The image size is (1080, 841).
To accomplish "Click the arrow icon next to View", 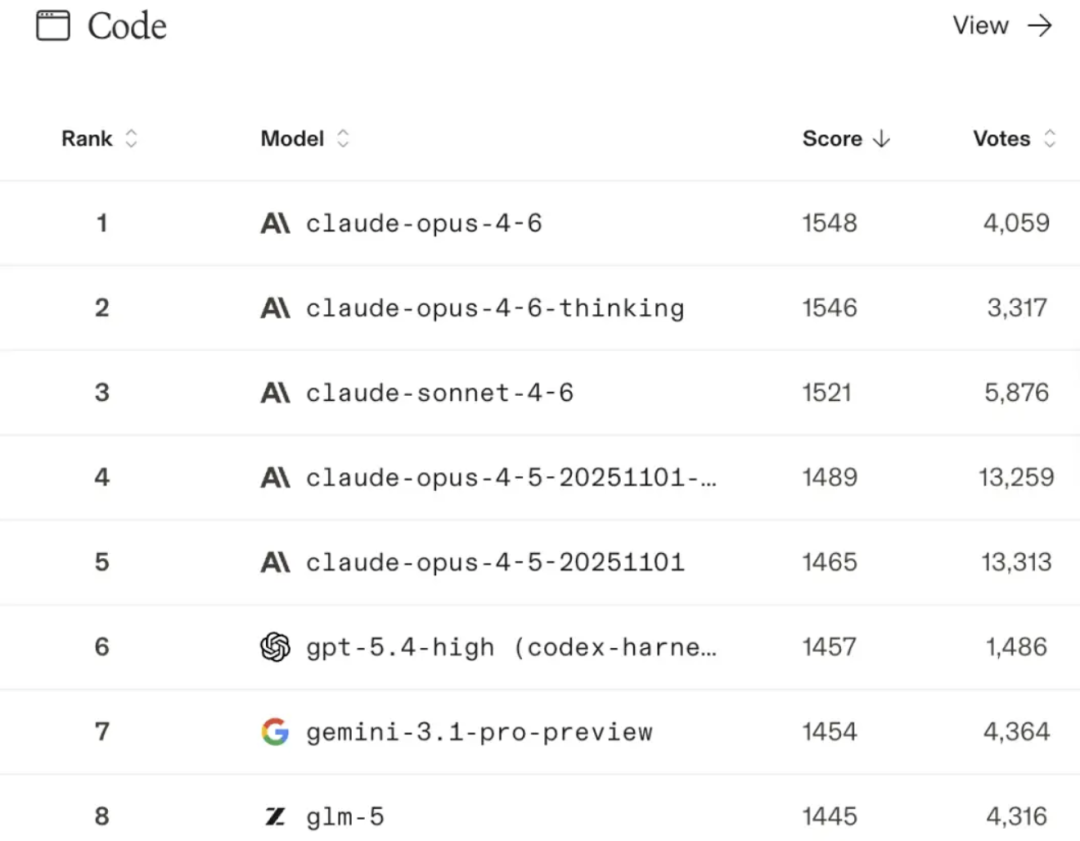I will [1040, 26].
